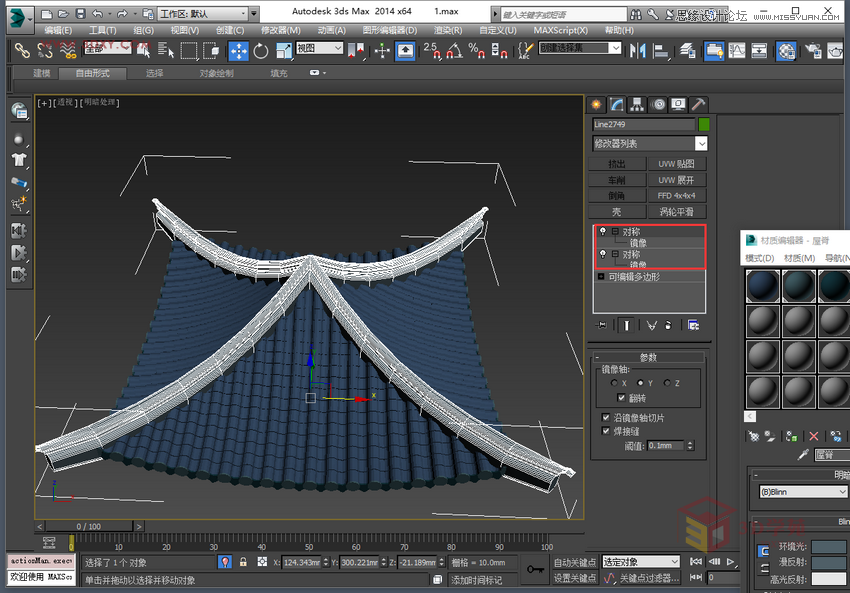
Task: Click the green object color swatch beside Line2749
Action: click(702, 125)
